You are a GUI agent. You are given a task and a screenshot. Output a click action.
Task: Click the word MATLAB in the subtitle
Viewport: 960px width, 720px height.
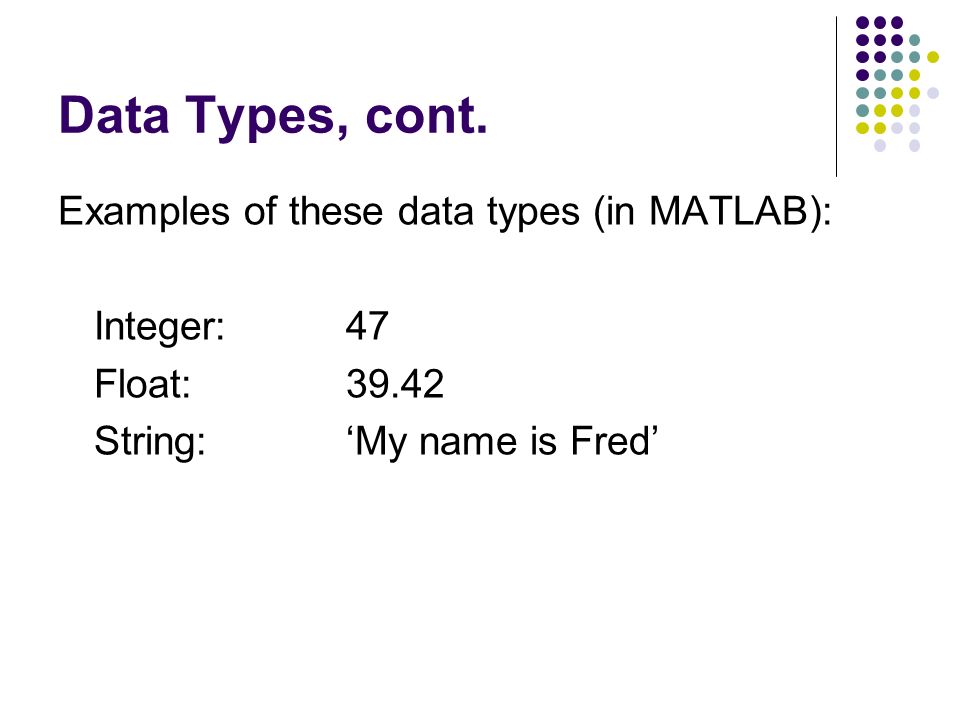click(727, 211)
